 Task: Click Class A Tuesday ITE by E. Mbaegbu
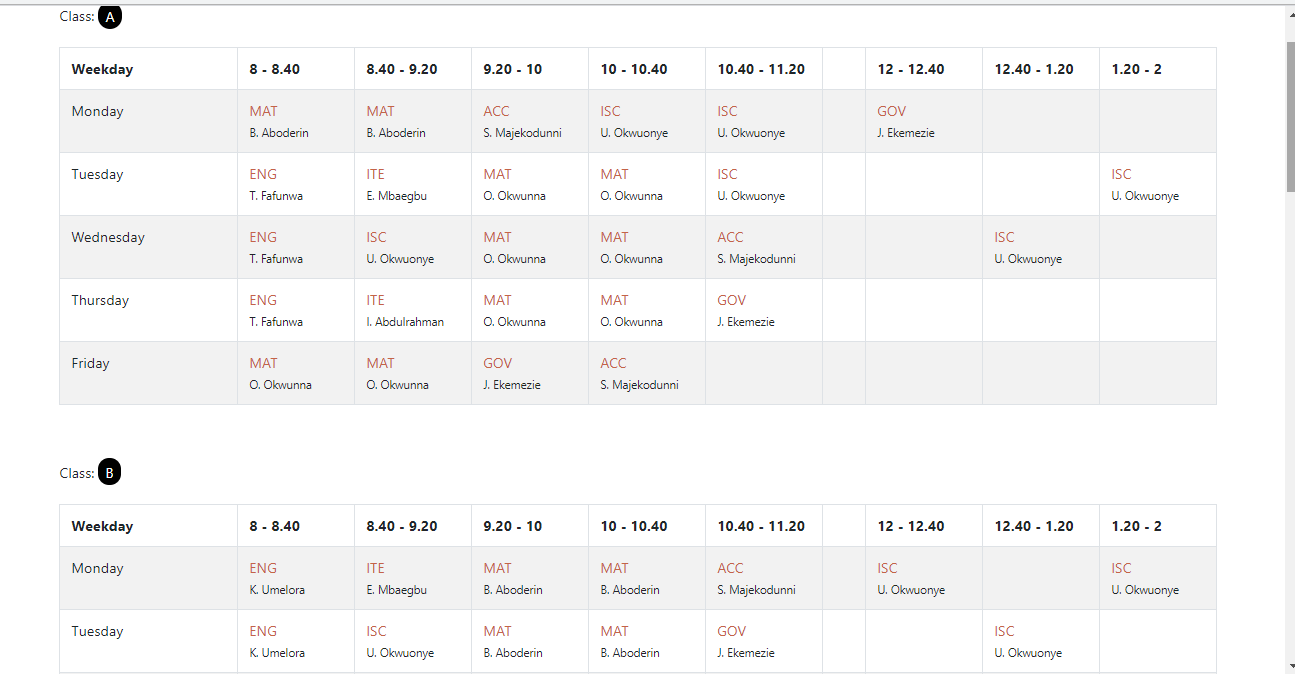(412, 184)
